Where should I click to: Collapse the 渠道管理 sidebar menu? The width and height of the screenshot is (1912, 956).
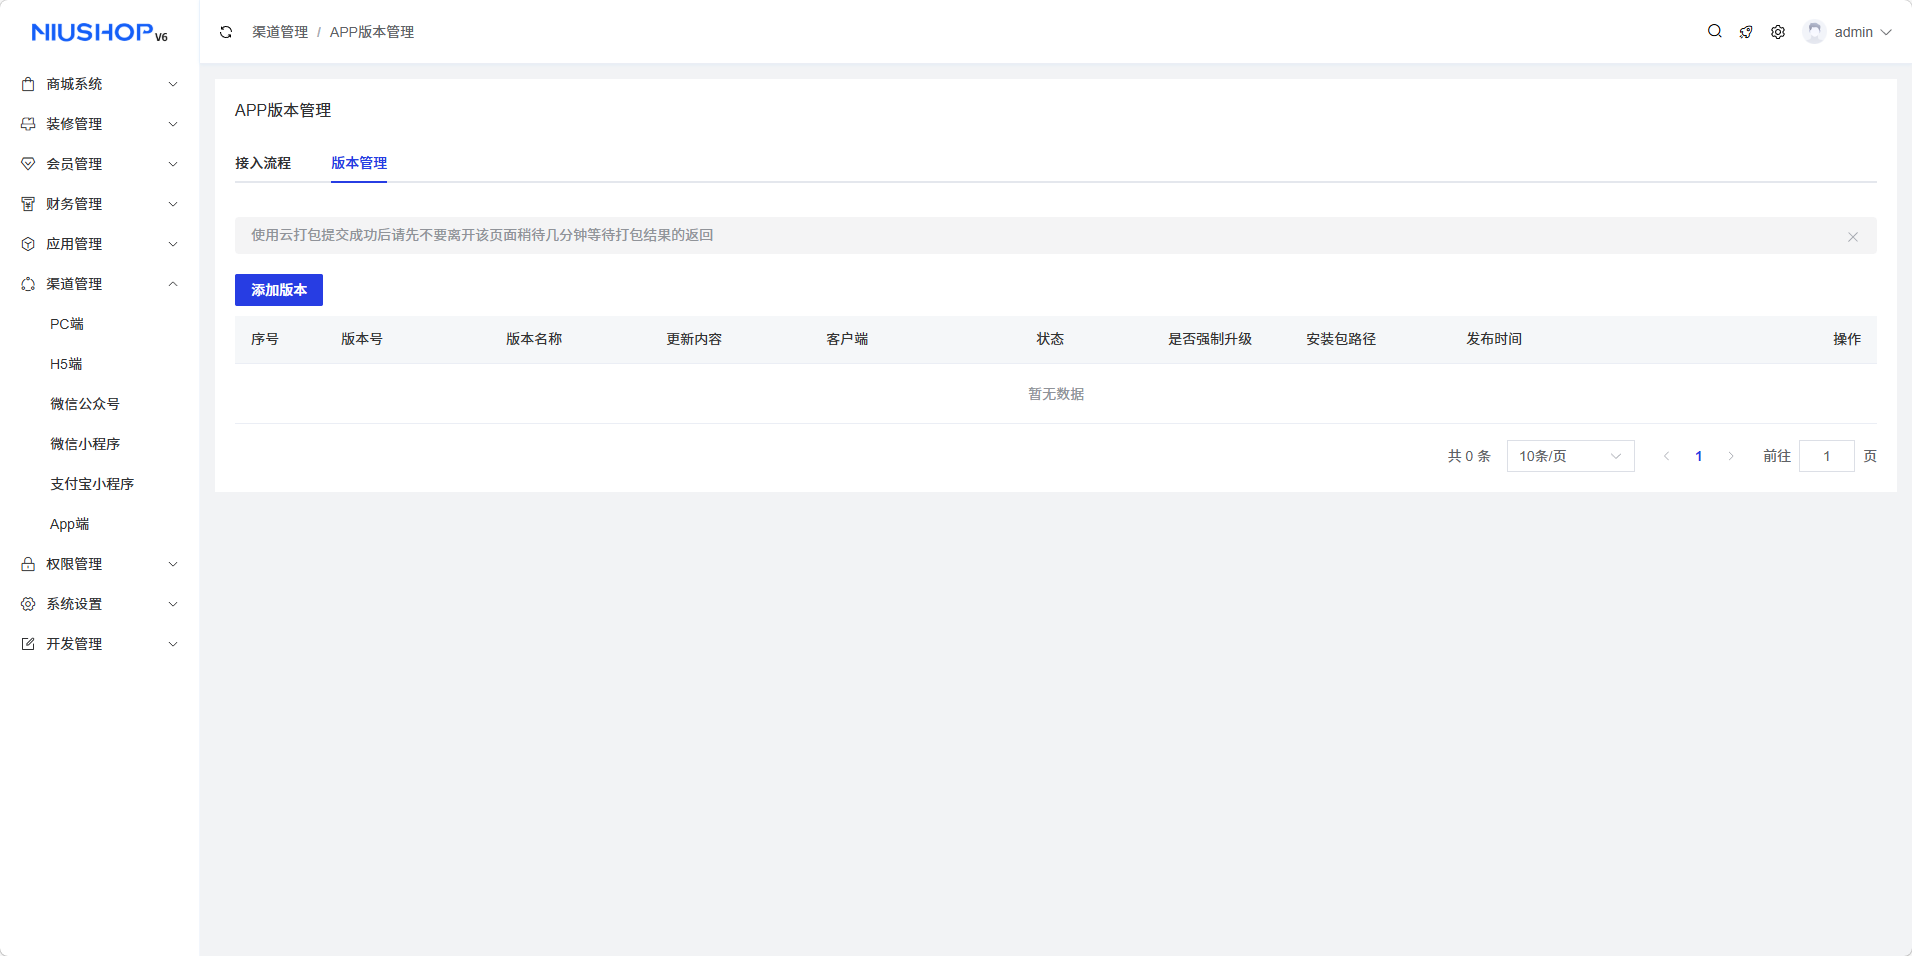pyautogui.click(x=99, y=284)
